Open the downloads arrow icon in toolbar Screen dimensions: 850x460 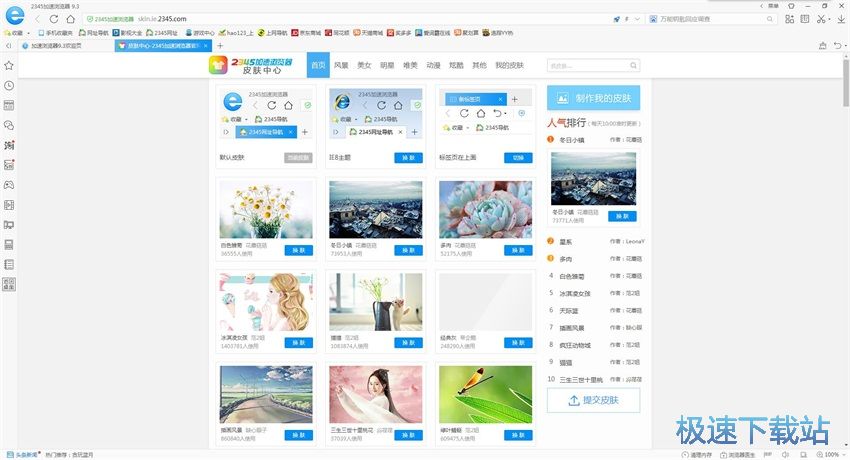point(841,19)
